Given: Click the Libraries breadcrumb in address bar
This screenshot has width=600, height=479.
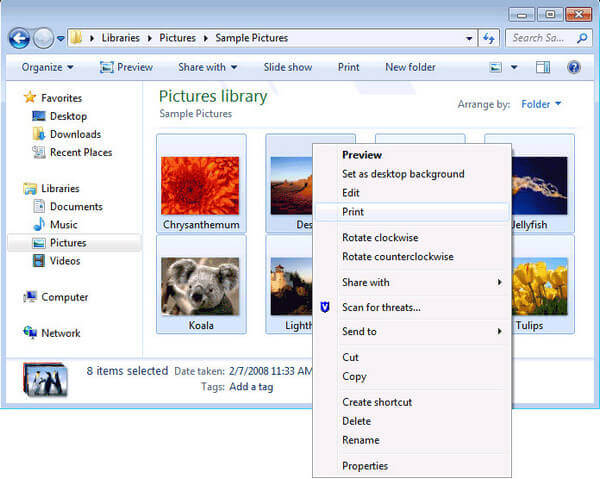Looking at the screenshot, I should pyautogui.click(x=120, y=38).
